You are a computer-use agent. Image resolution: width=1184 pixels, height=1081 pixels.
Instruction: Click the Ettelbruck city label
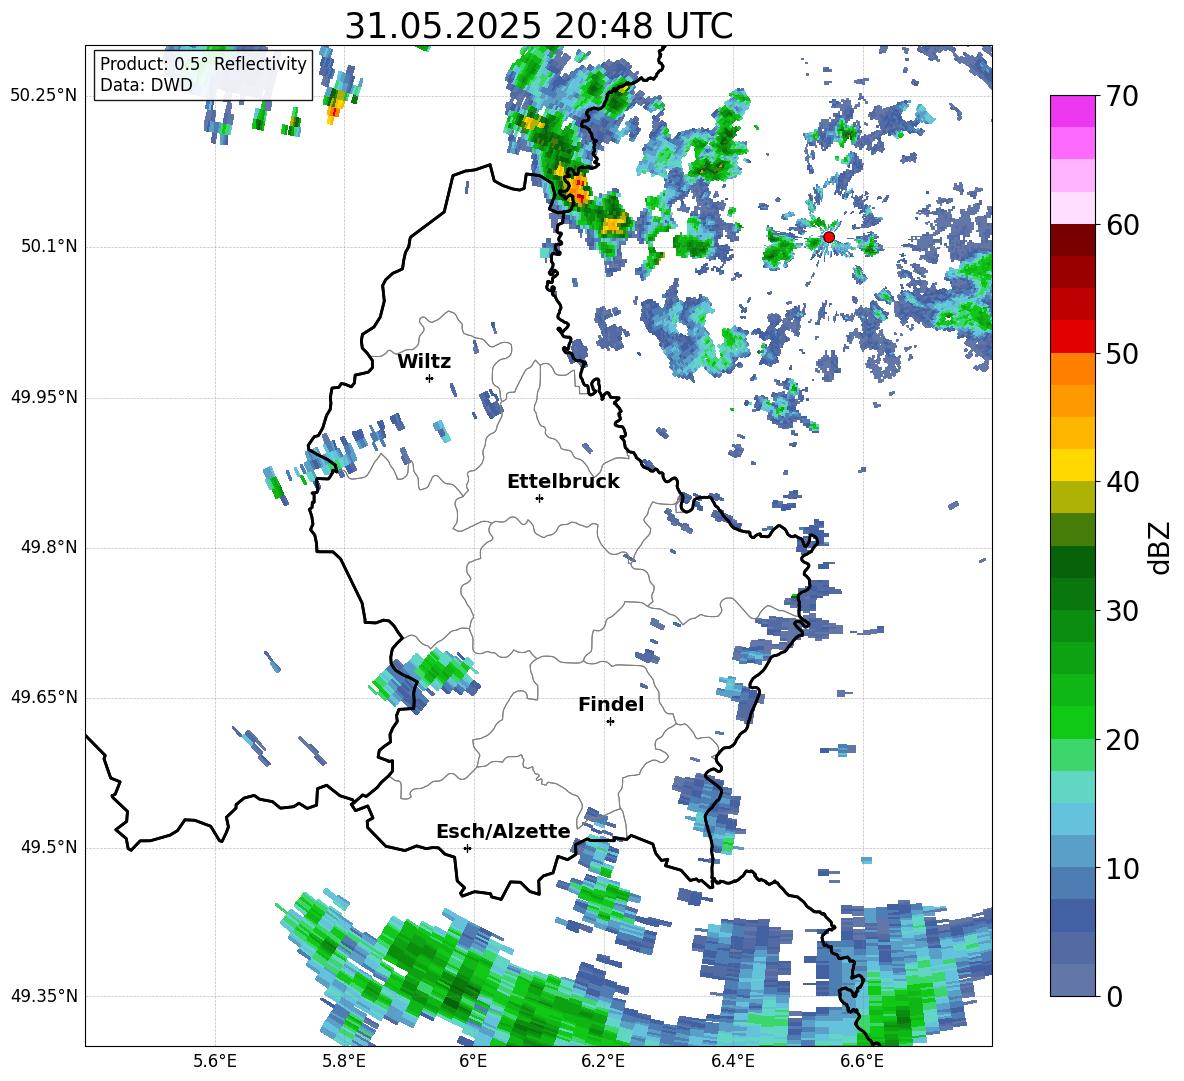coord(563,482)
